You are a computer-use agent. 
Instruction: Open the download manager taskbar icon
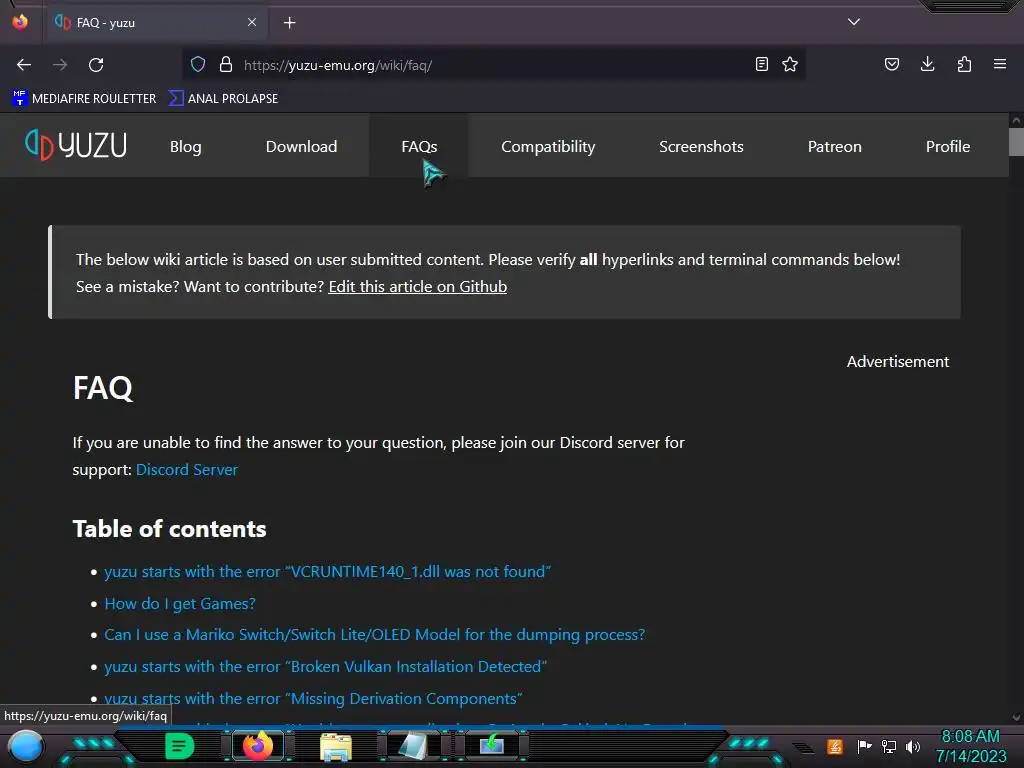[x=491, y=746]
